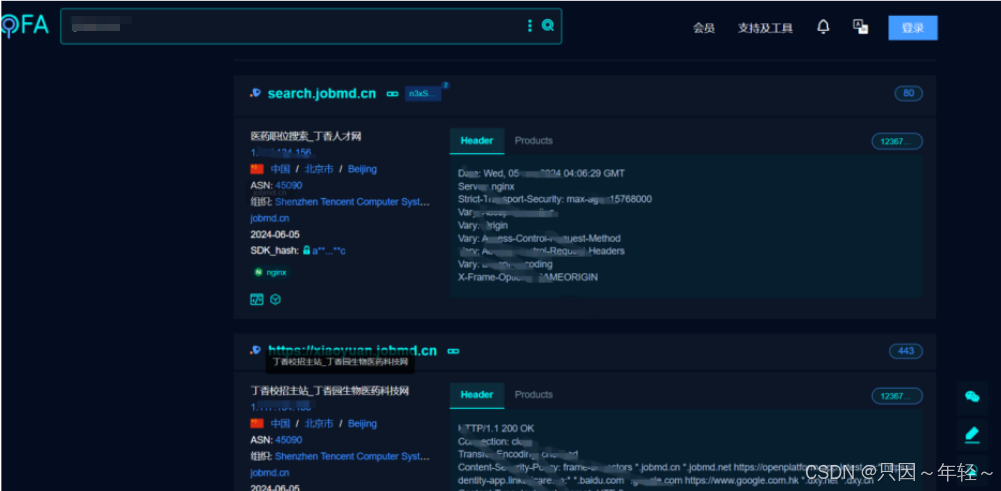Open the search.jobmd.cn host link
This screenshot has width=1001, height=491.
[x=322, y=94]
